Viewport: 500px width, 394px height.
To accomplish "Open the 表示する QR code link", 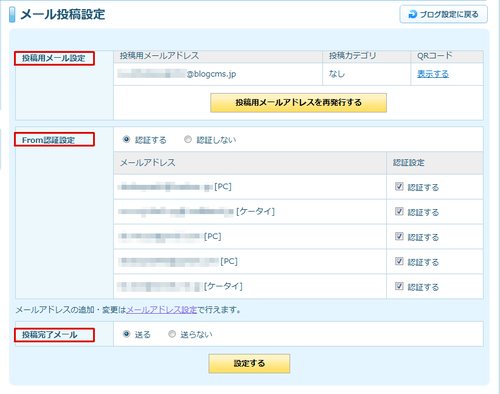I will click(x=433, y=74).
